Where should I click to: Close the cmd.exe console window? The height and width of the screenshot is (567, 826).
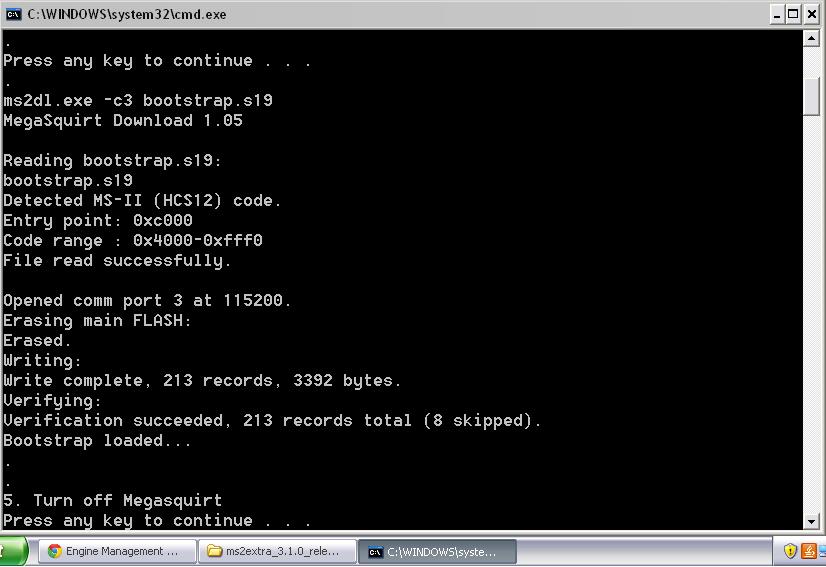point(812,14)
